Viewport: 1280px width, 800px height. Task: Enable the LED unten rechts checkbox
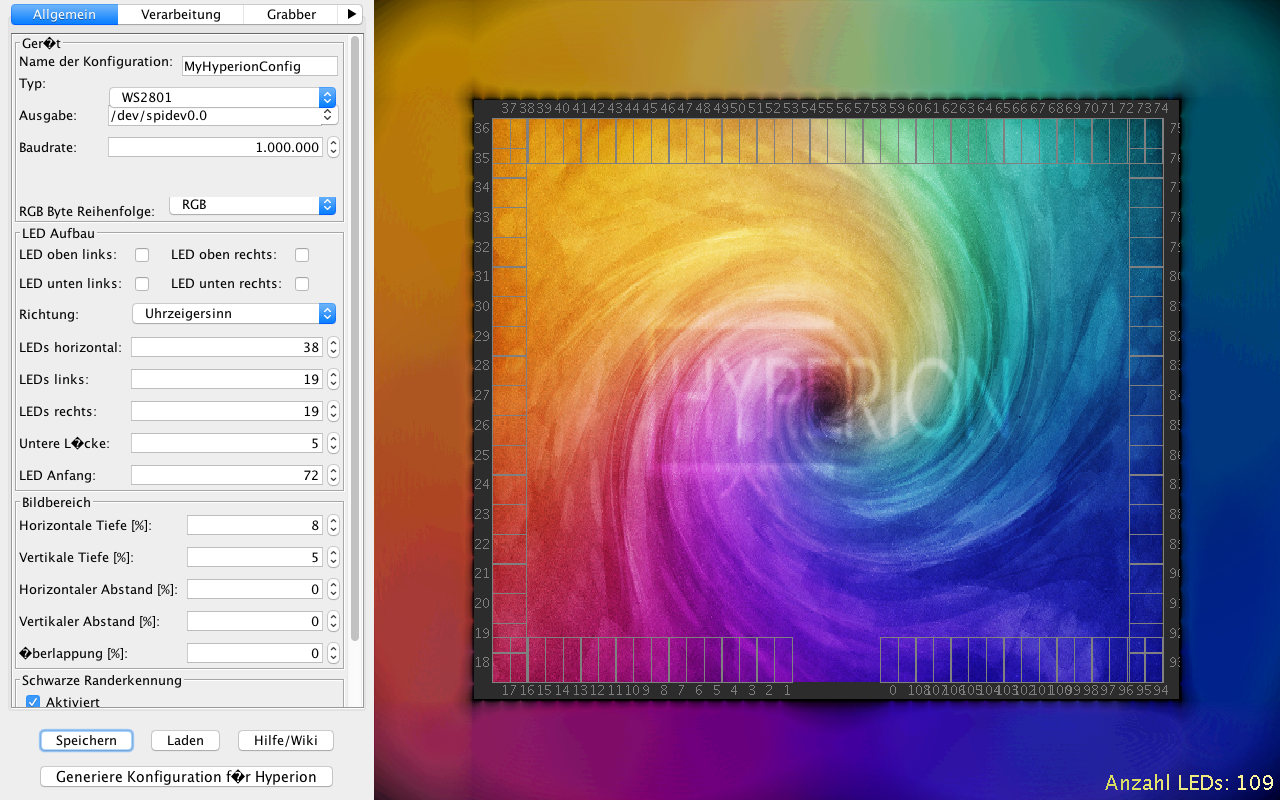[302, 284]
